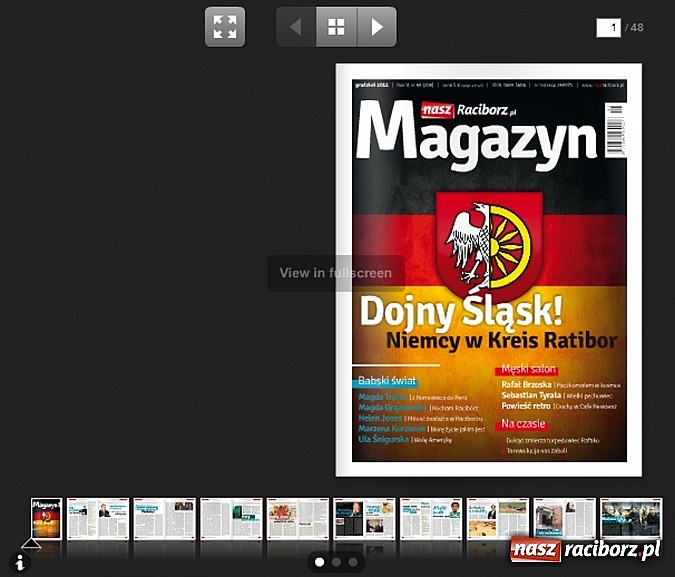
Task: Go to next page arrow
Action: point(377,27)
